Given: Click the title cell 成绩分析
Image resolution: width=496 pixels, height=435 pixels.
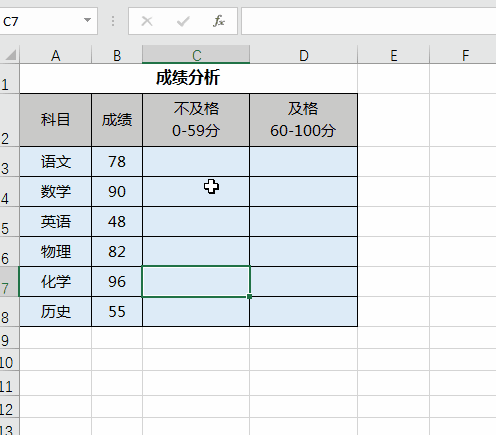Looking at the screenshot, I should coord(188,79).
